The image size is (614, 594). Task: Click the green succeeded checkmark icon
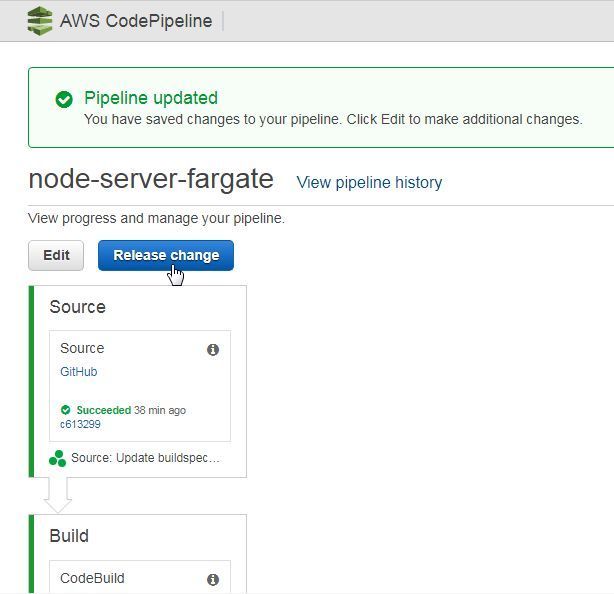coord(65,410)
